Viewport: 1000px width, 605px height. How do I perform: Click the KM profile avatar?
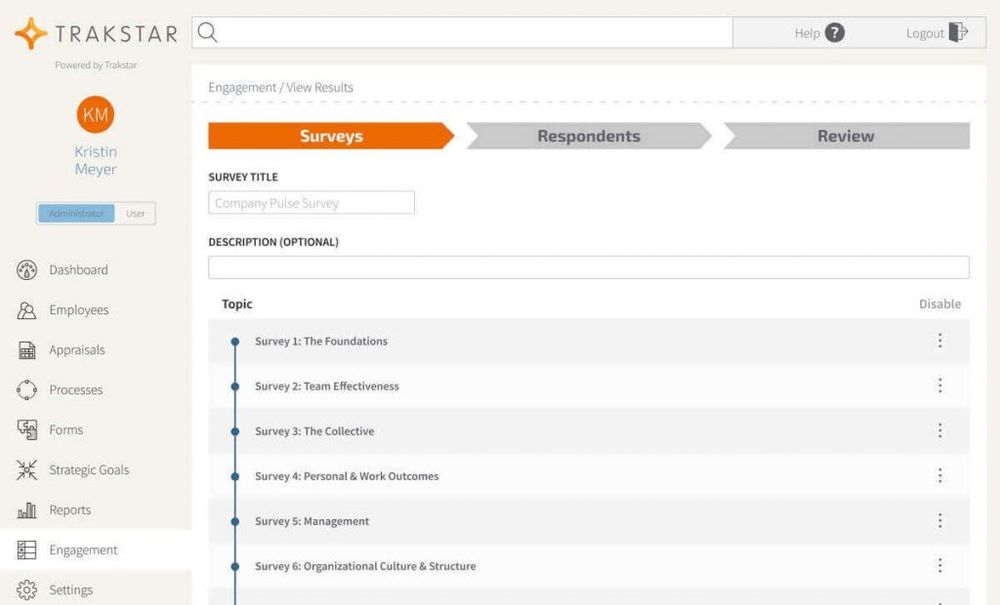tap(95, 115)
